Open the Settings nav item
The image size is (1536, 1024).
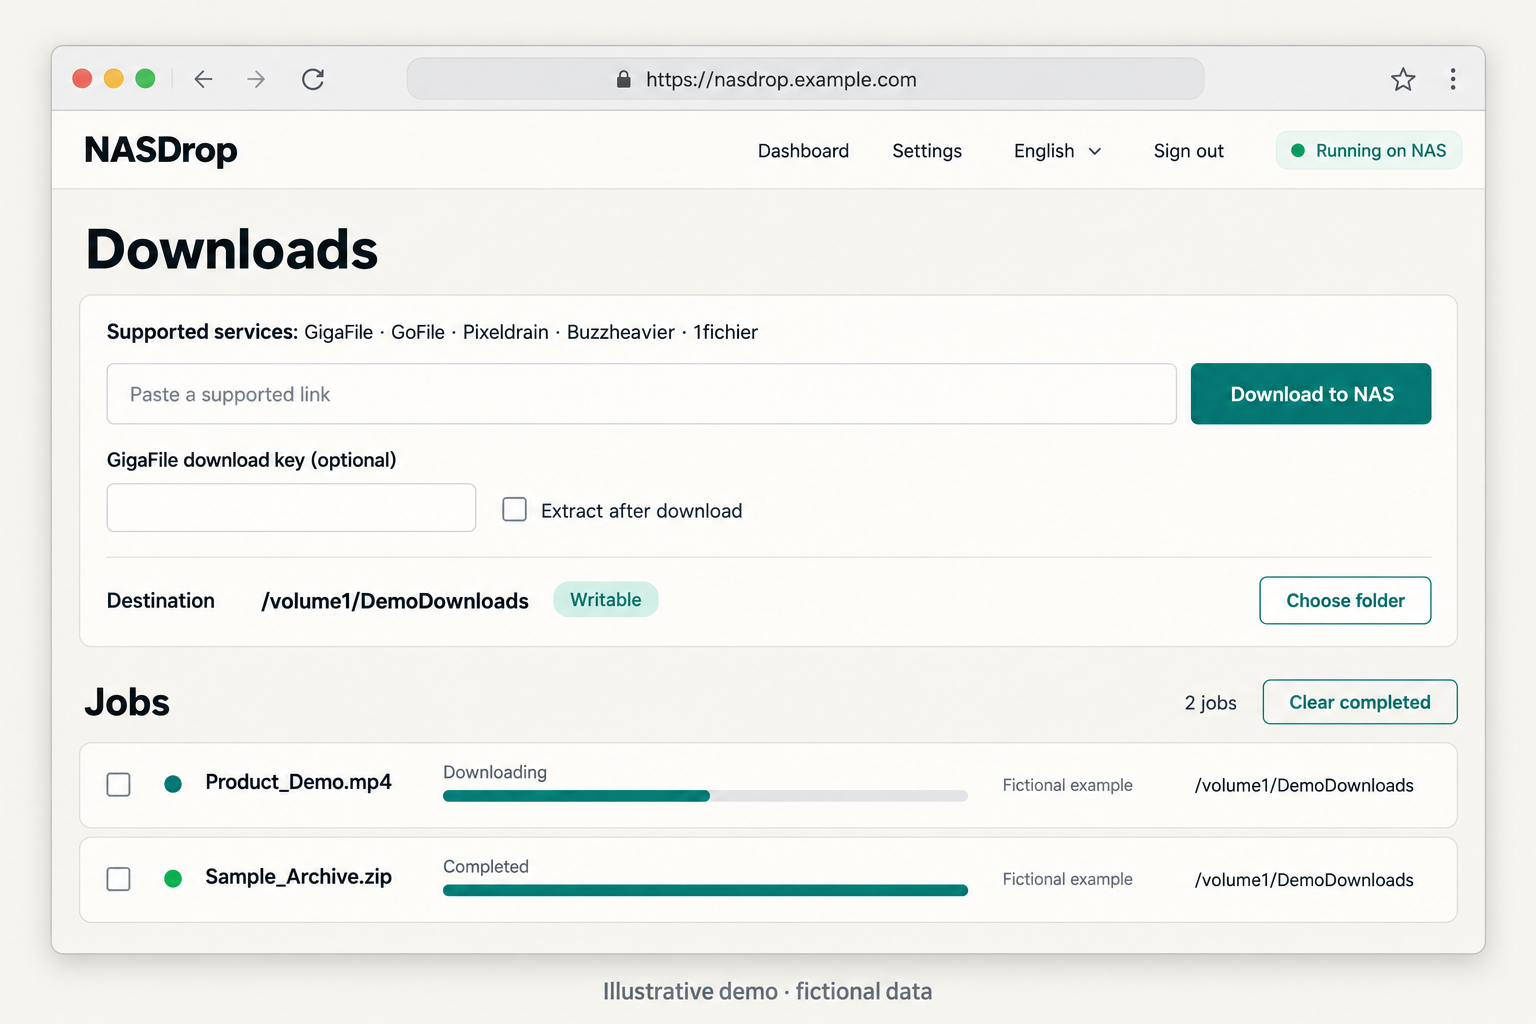[927, 151]
